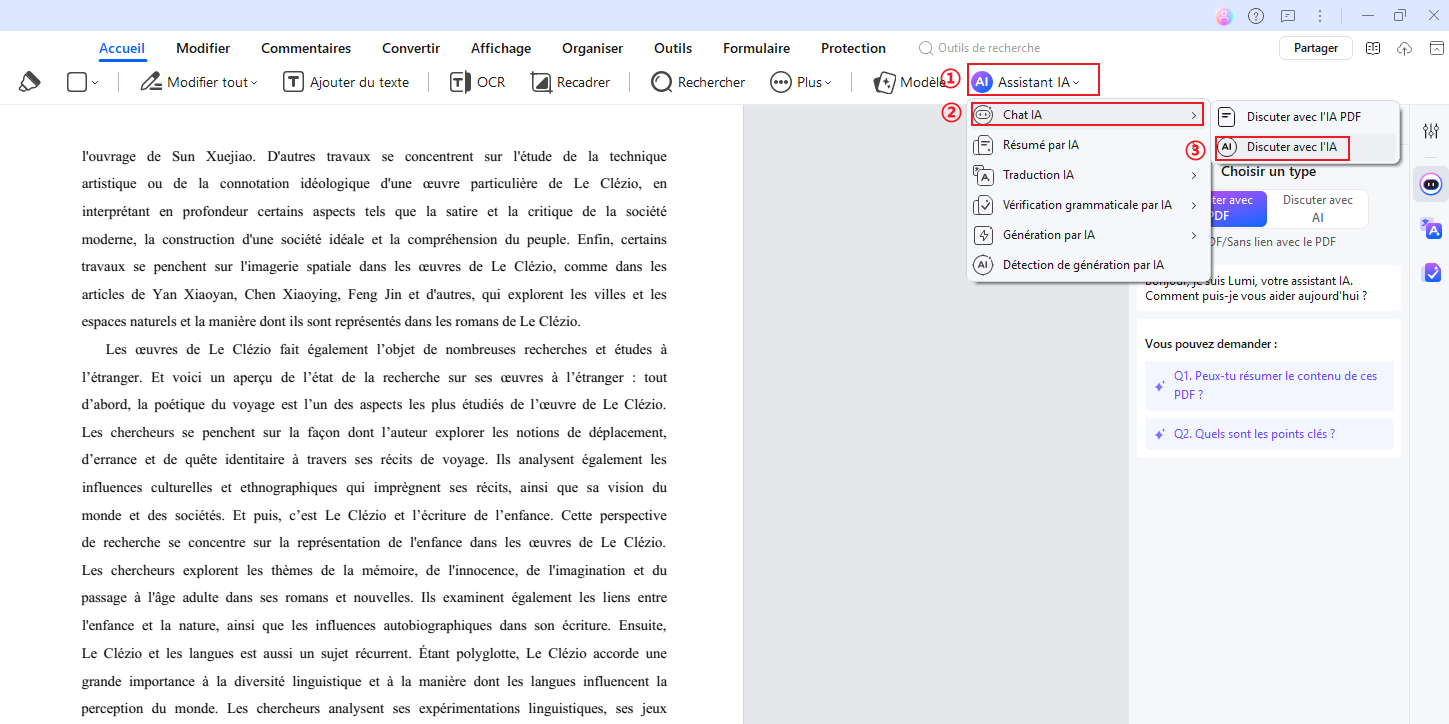This screenshot has width=1449, height=724.
Task: Open the Commentaires tab
Action: point(306,48)
